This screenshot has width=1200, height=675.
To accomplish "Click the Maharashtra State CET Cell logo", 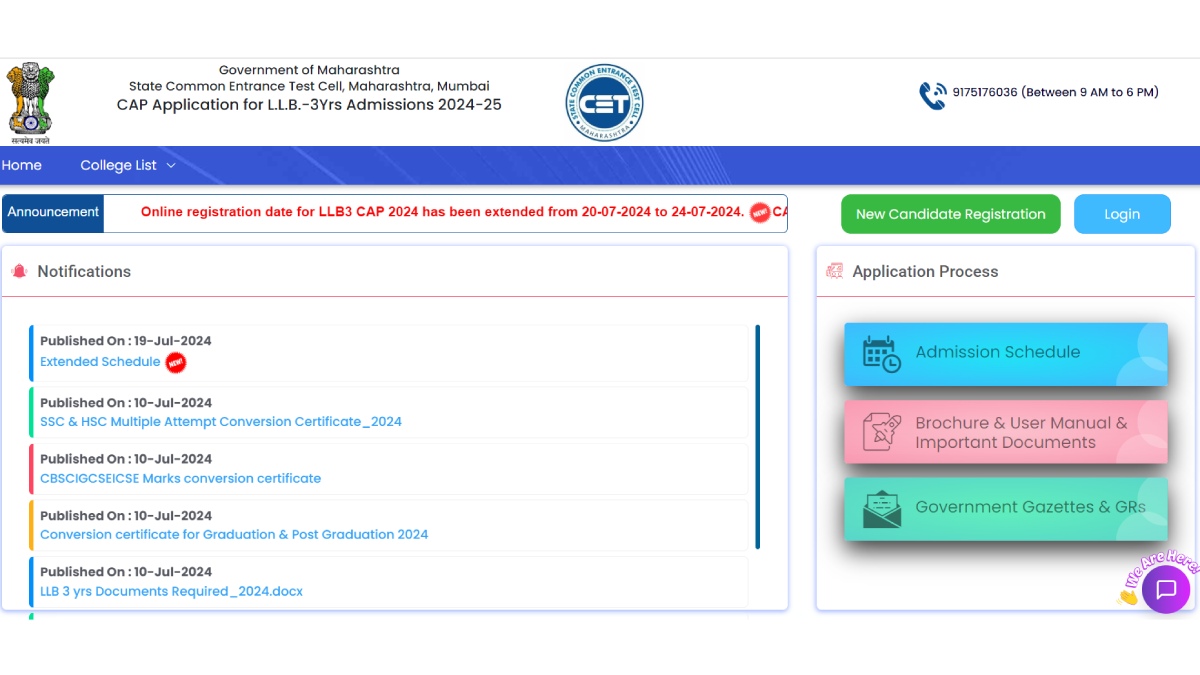I will 604,103.
